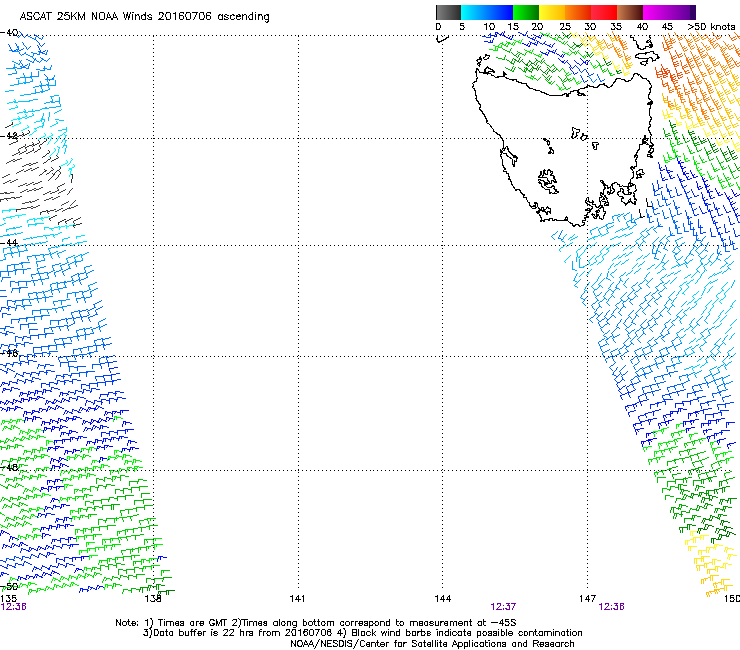Select the "-46" latitude axis label
Screen dimensions: 740x650
9,353
